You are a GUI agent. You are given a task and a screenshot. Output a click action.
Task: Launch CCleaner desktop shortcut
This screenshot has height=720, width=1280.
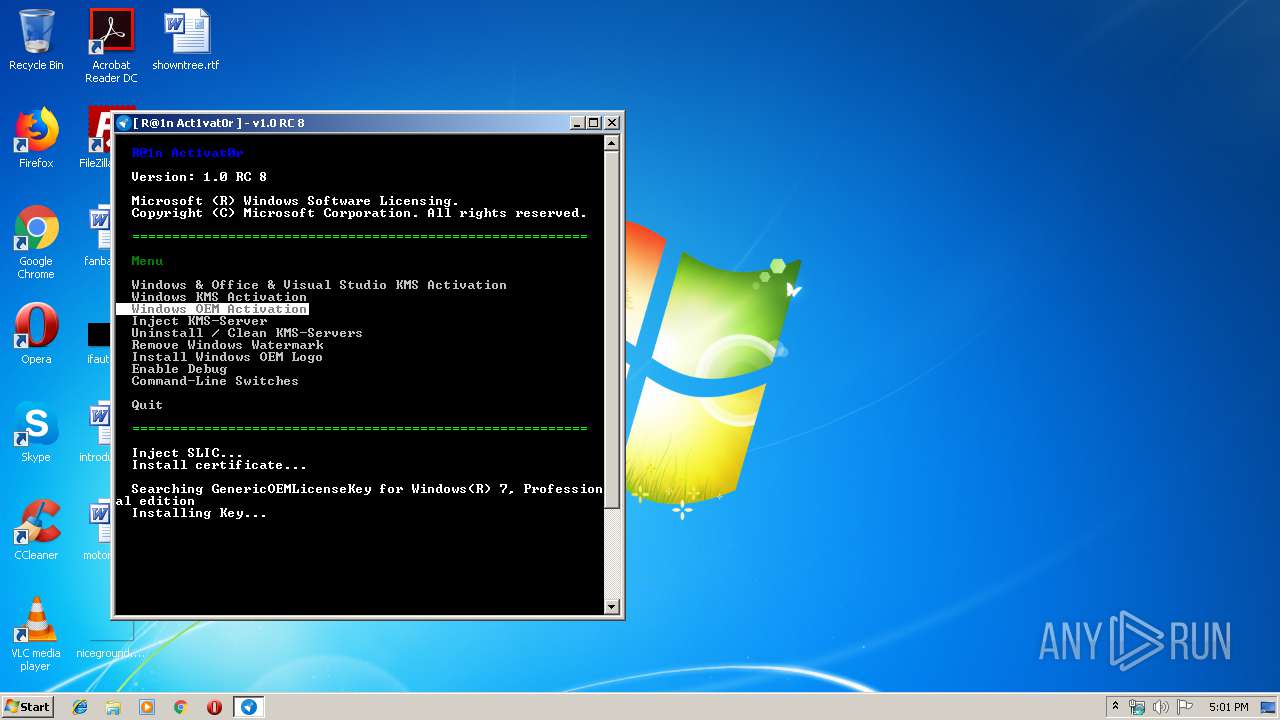coord(36,530)
